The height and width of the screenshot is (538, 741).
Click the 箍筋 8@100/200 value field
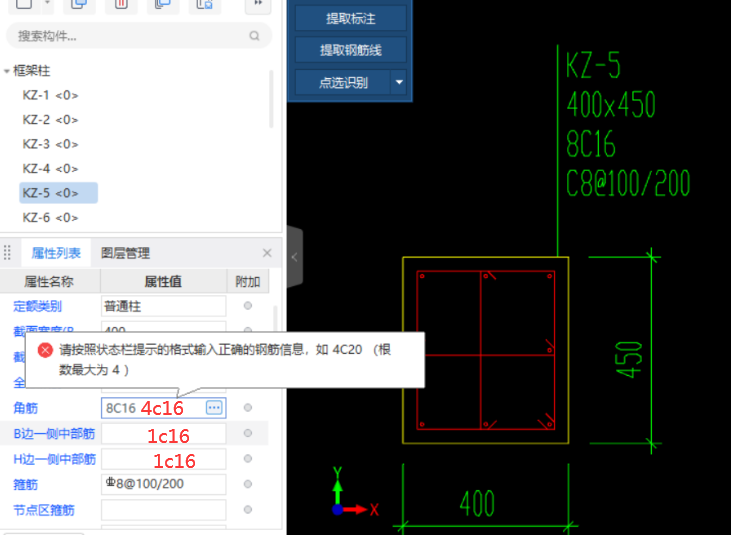pyautogui.click(x=164, y=484)
